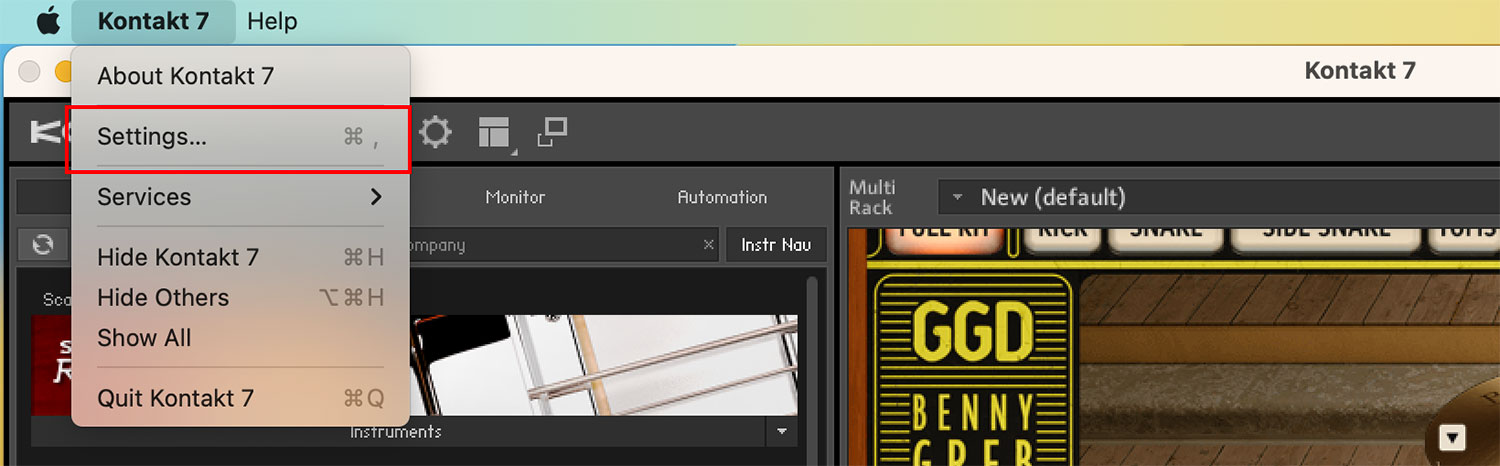This screenshot has width=1500, height=466.
Task: Click the small down-arrow button on GGD panel
Action: click(1452, 437)
